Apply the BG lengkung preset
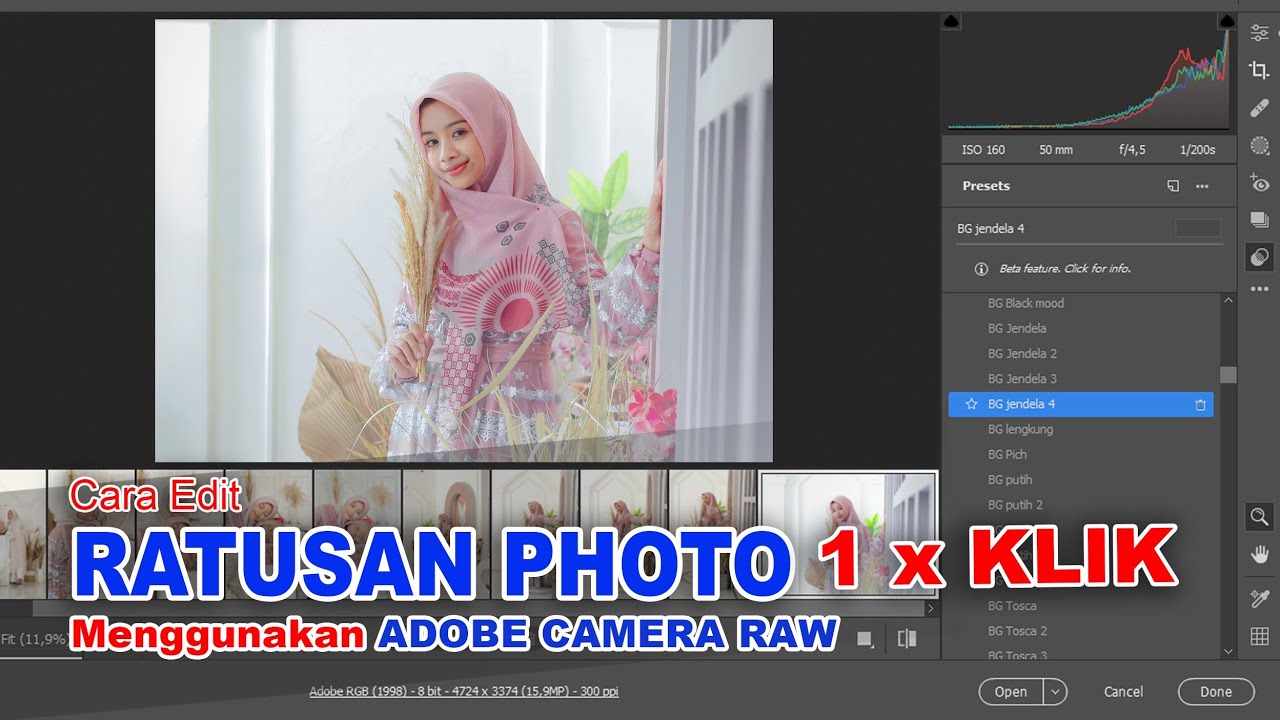This screenshot has height=720, width=1280. [x=1020, y=429]
